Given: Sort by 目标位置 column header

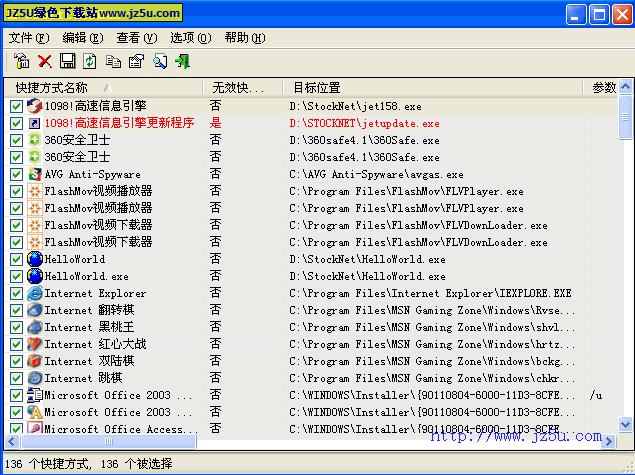Looking at the screenshot, I should (x=433, y=87).
